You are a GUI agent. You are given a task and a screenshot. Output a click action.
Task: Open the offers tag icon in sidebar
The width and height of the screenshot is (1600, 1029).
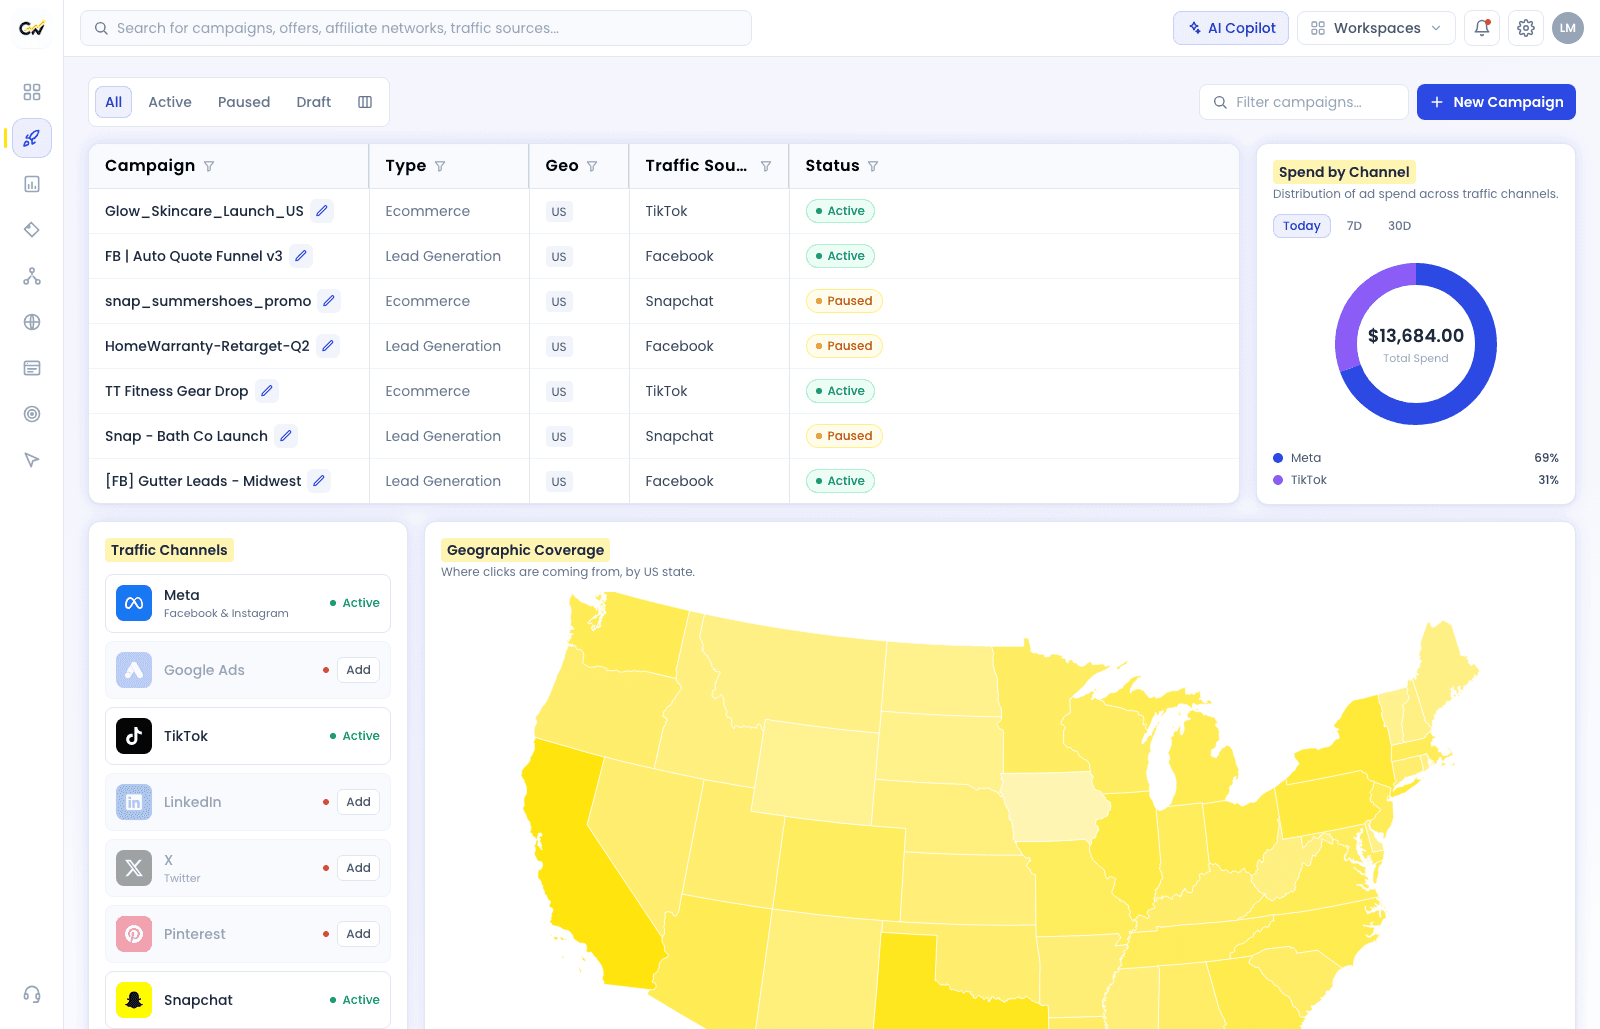pyautogui.click(x=32, y=230)
